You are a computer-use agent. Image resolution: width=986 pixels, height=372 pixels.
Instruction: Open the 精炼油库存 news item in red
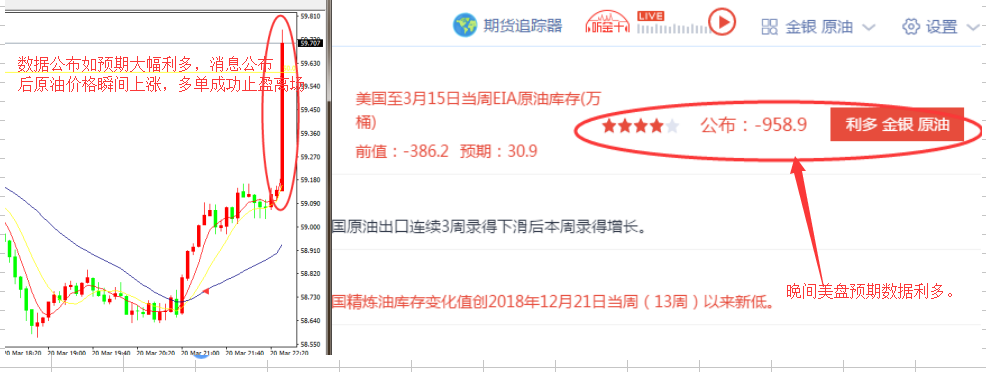coord(552,302)
